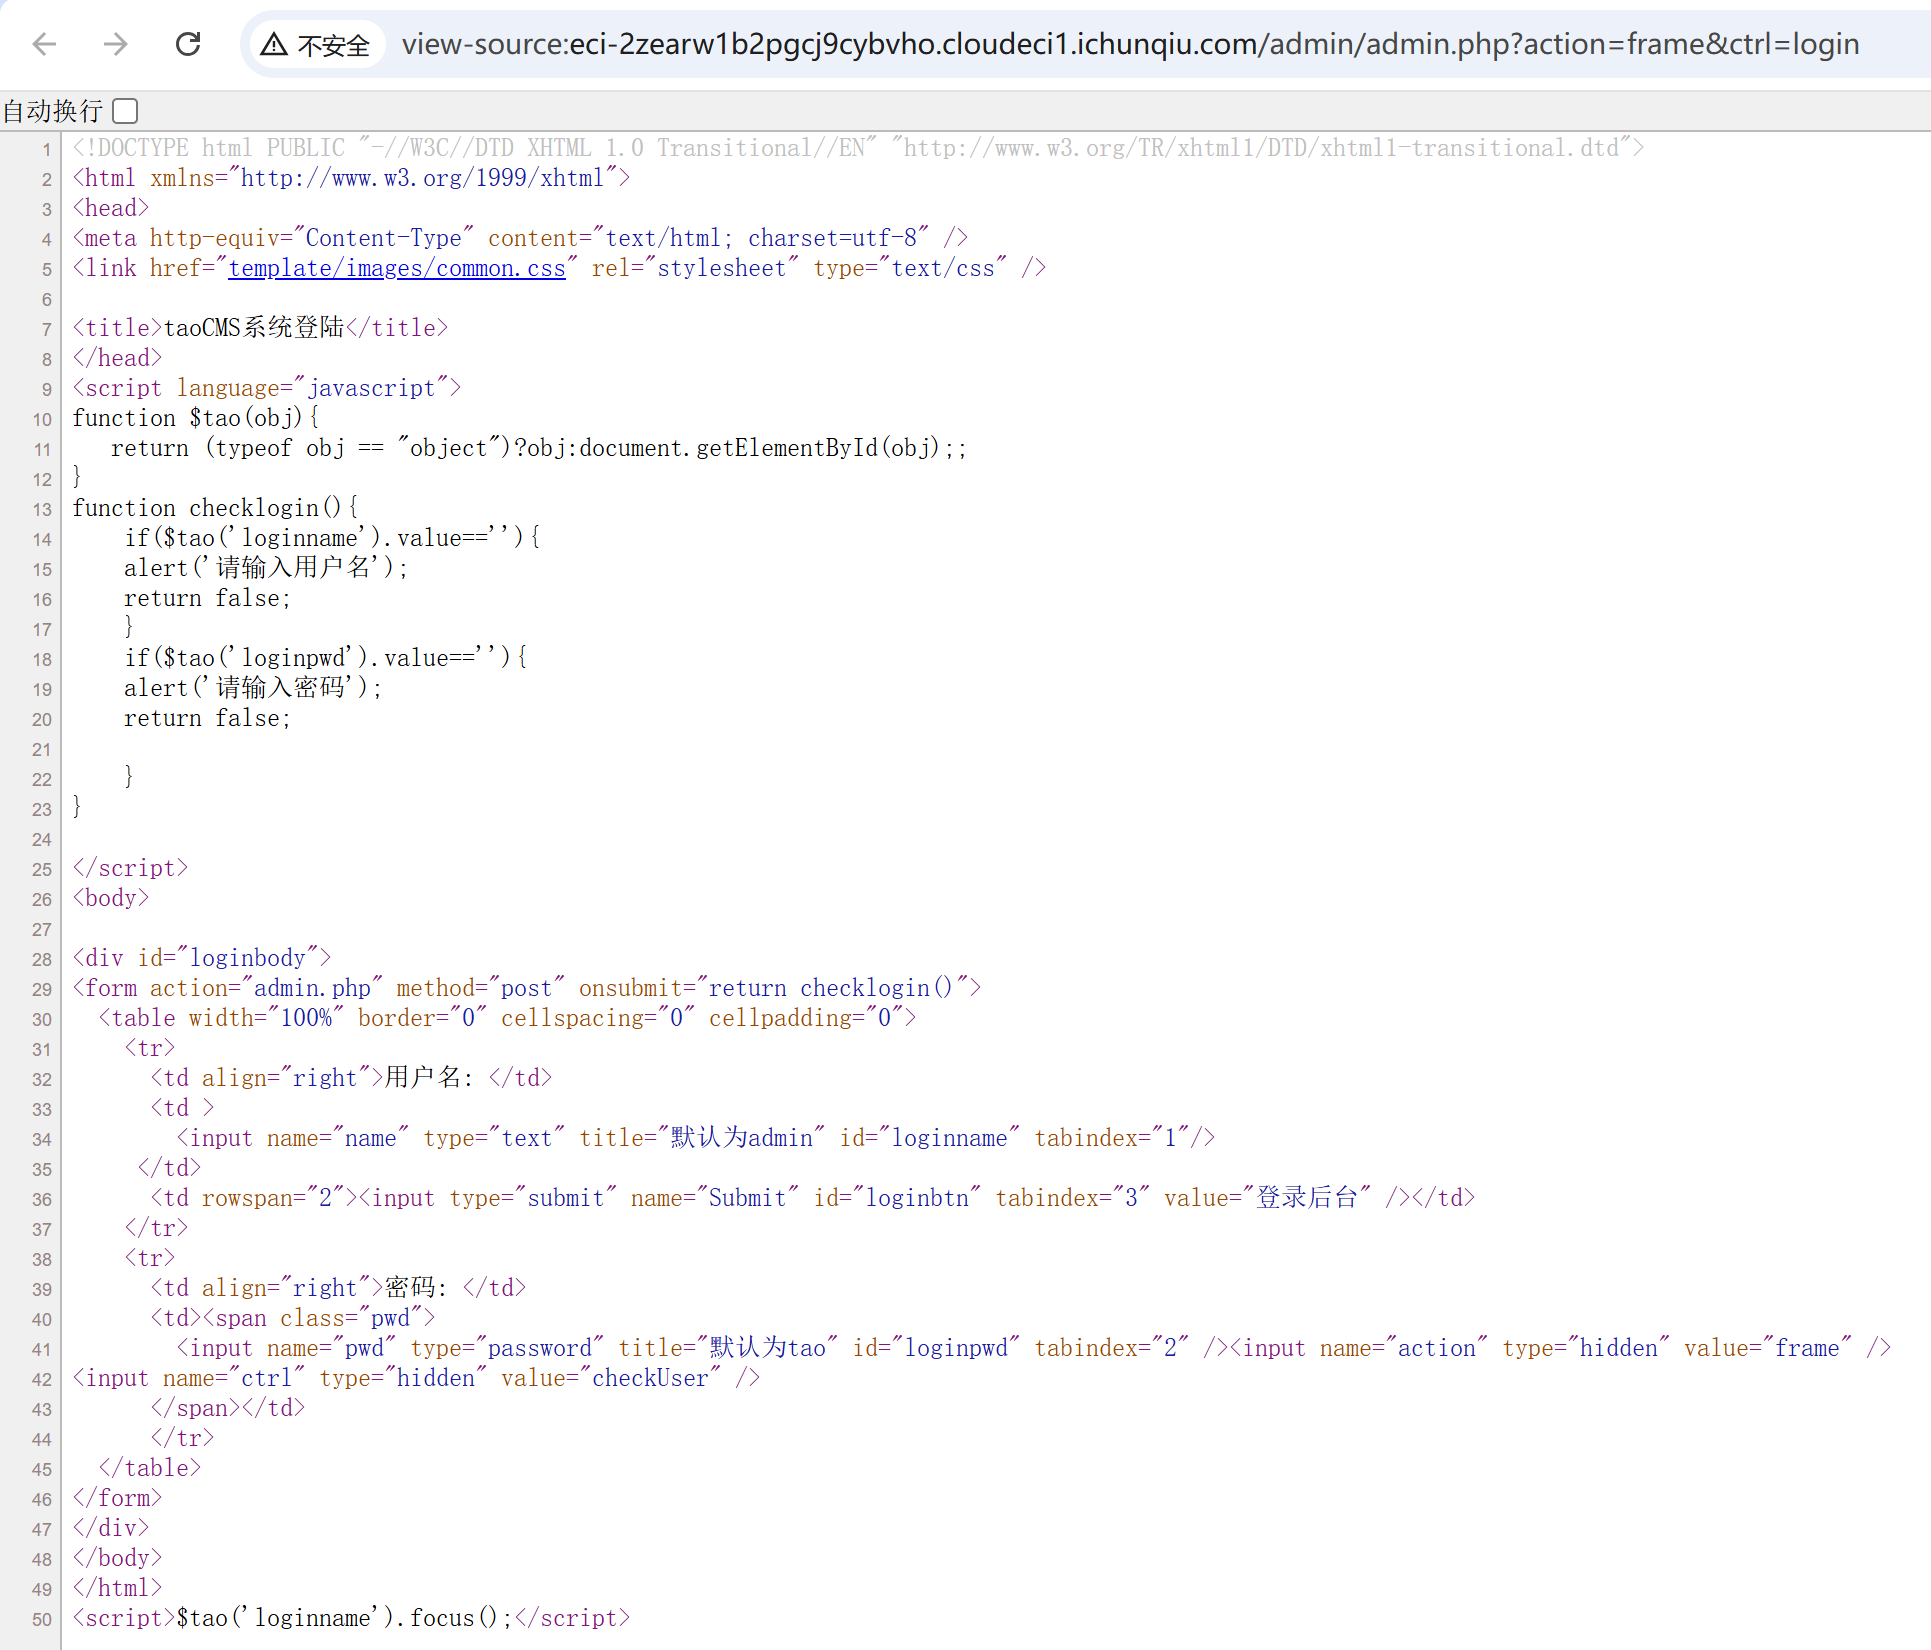Click the DOCTYPE declaration on line 1
Screen dimensions: 1931x1650
pos(858,148)
